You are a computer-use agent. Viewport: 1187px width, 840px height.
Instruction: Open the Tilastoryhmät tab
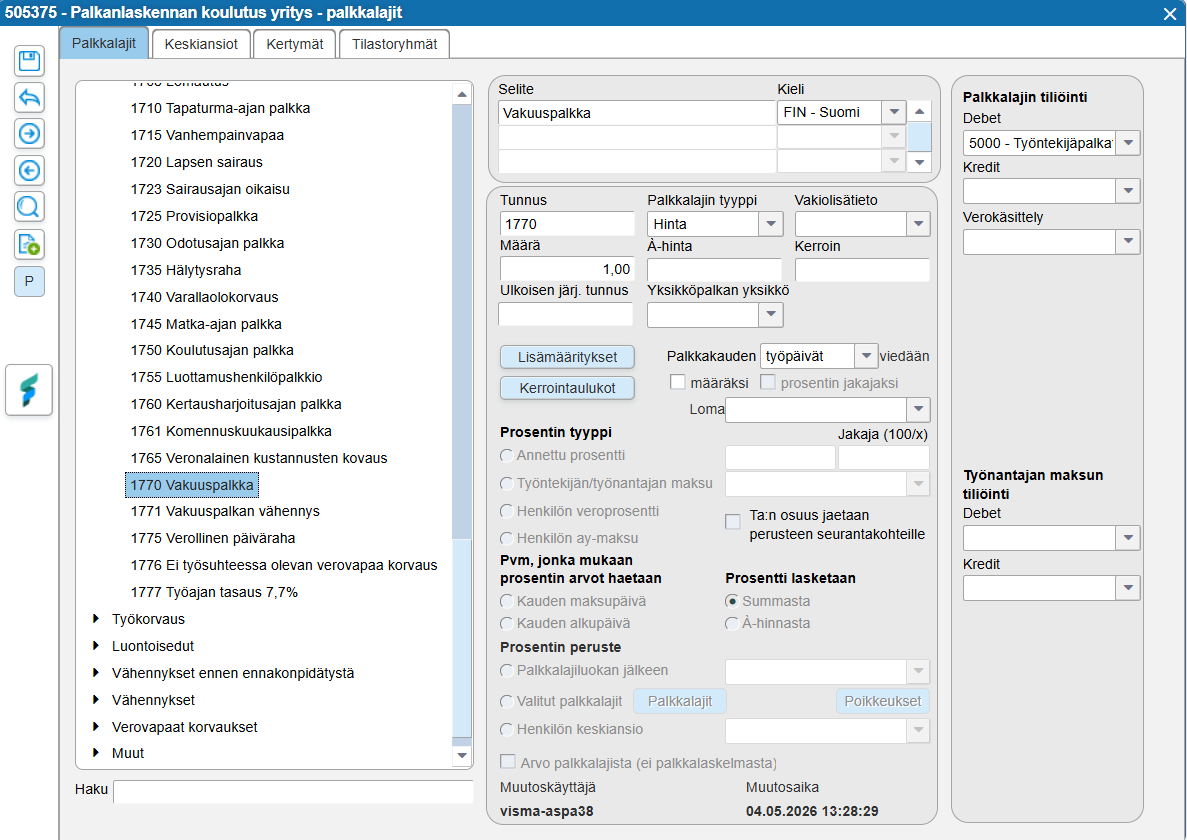[394, 44]
